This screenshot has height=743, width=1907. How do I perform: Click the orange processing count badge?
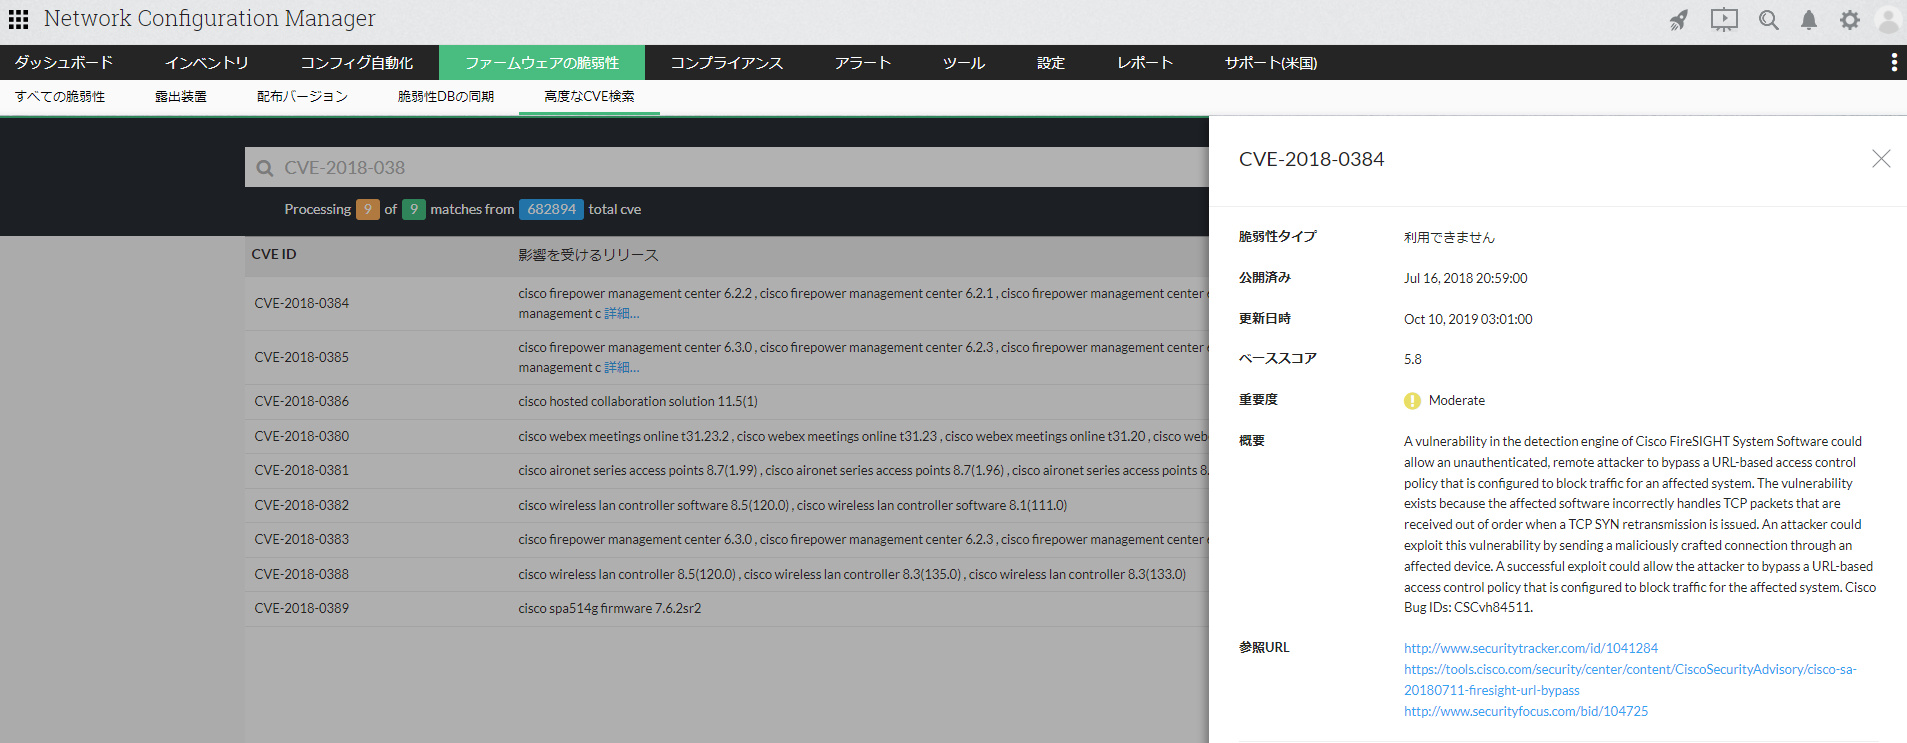[x=368, y=210]
